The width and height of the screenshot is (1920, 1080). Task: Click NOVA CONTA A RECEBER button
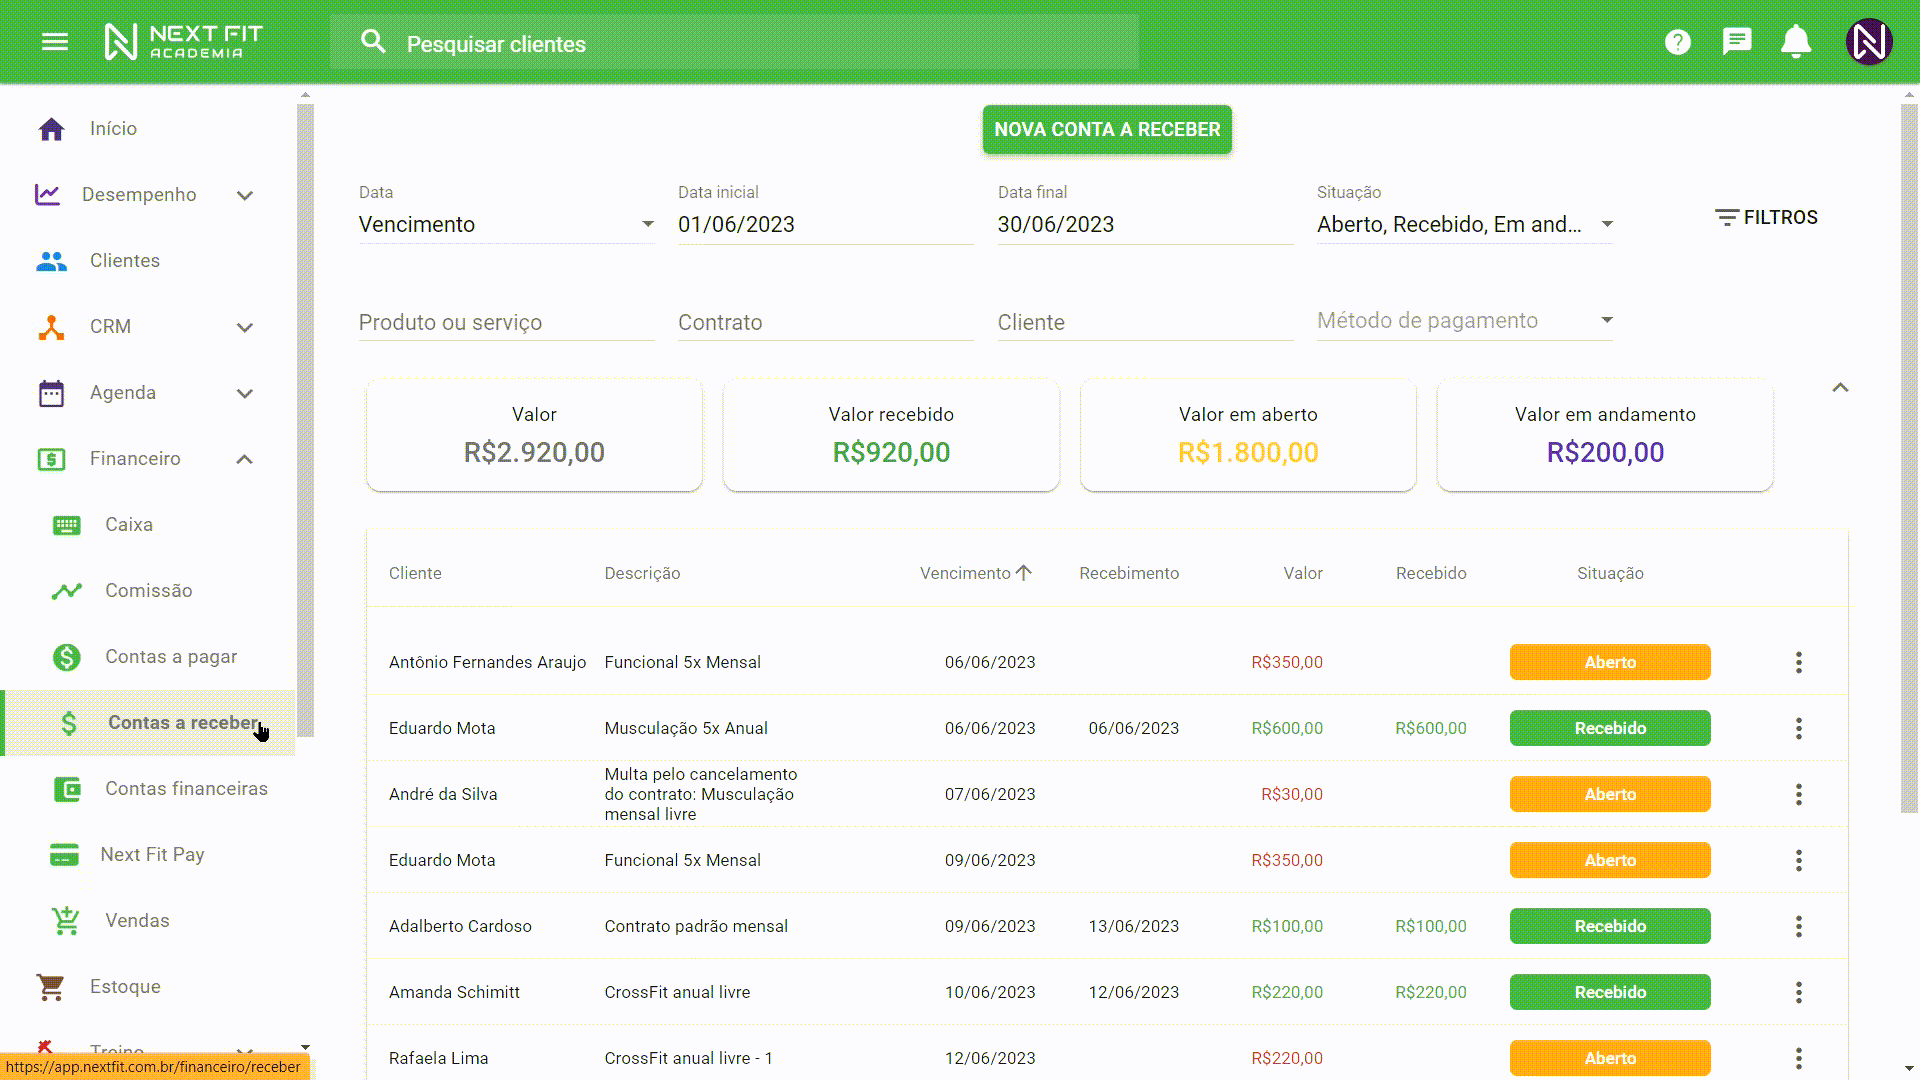click(x=1107, y=130)
